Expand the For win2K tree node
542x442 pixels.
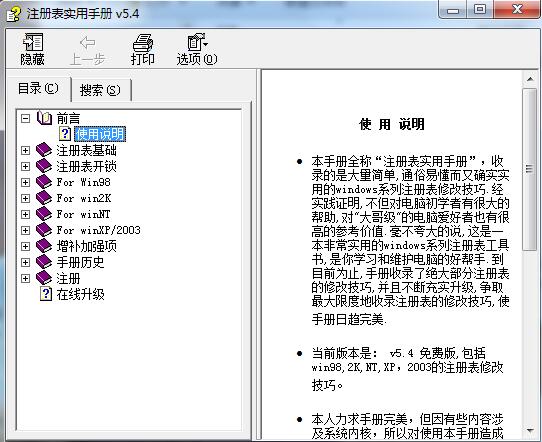coord(25,198)
